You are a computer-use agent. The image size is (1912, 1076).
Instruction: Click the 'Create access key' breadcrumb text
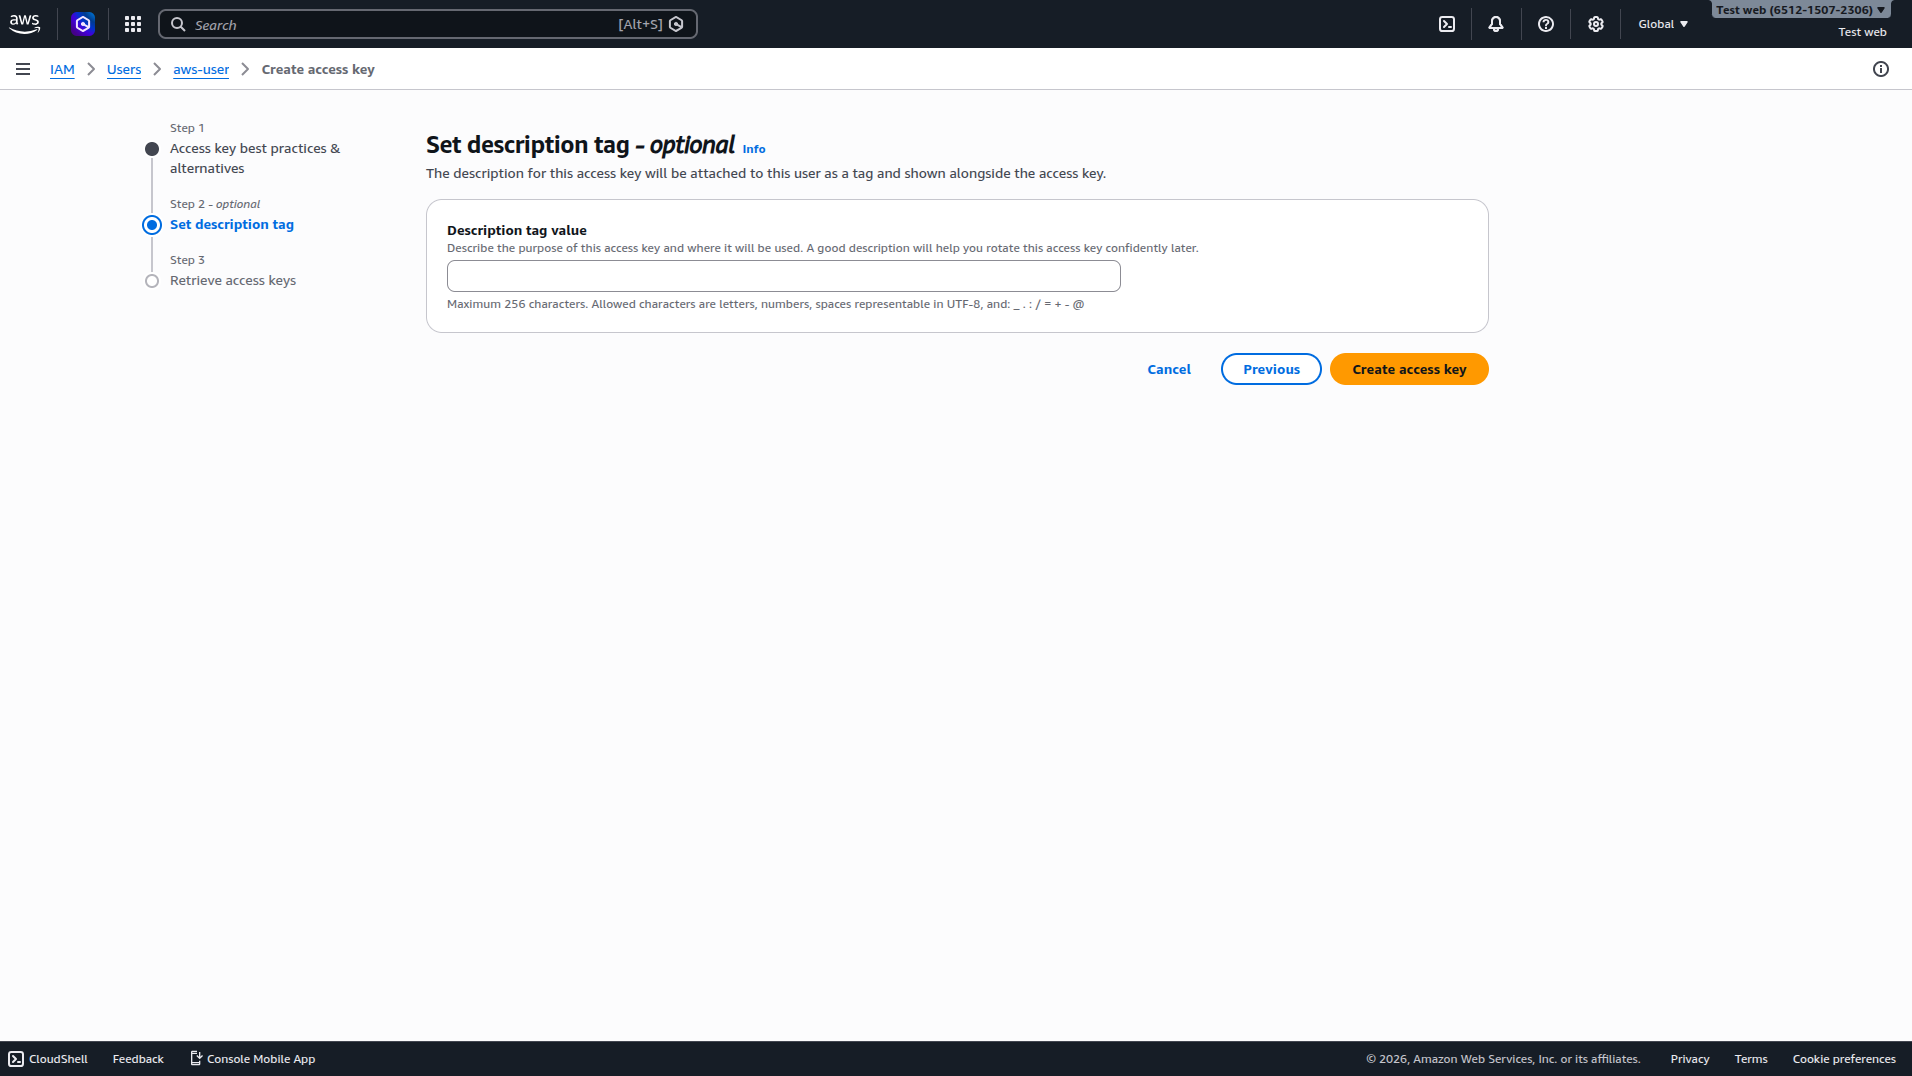coord(318,69)
